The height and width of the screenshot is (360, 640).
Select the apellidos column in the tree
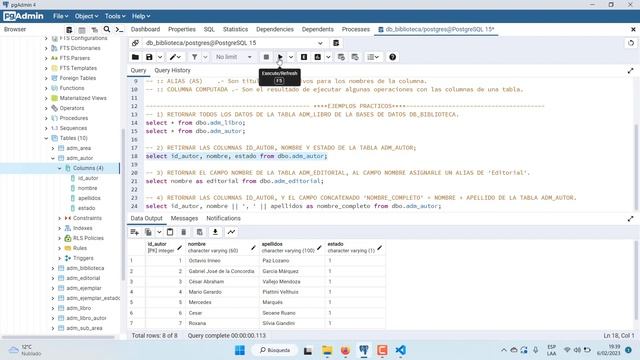tap(89, 198)
